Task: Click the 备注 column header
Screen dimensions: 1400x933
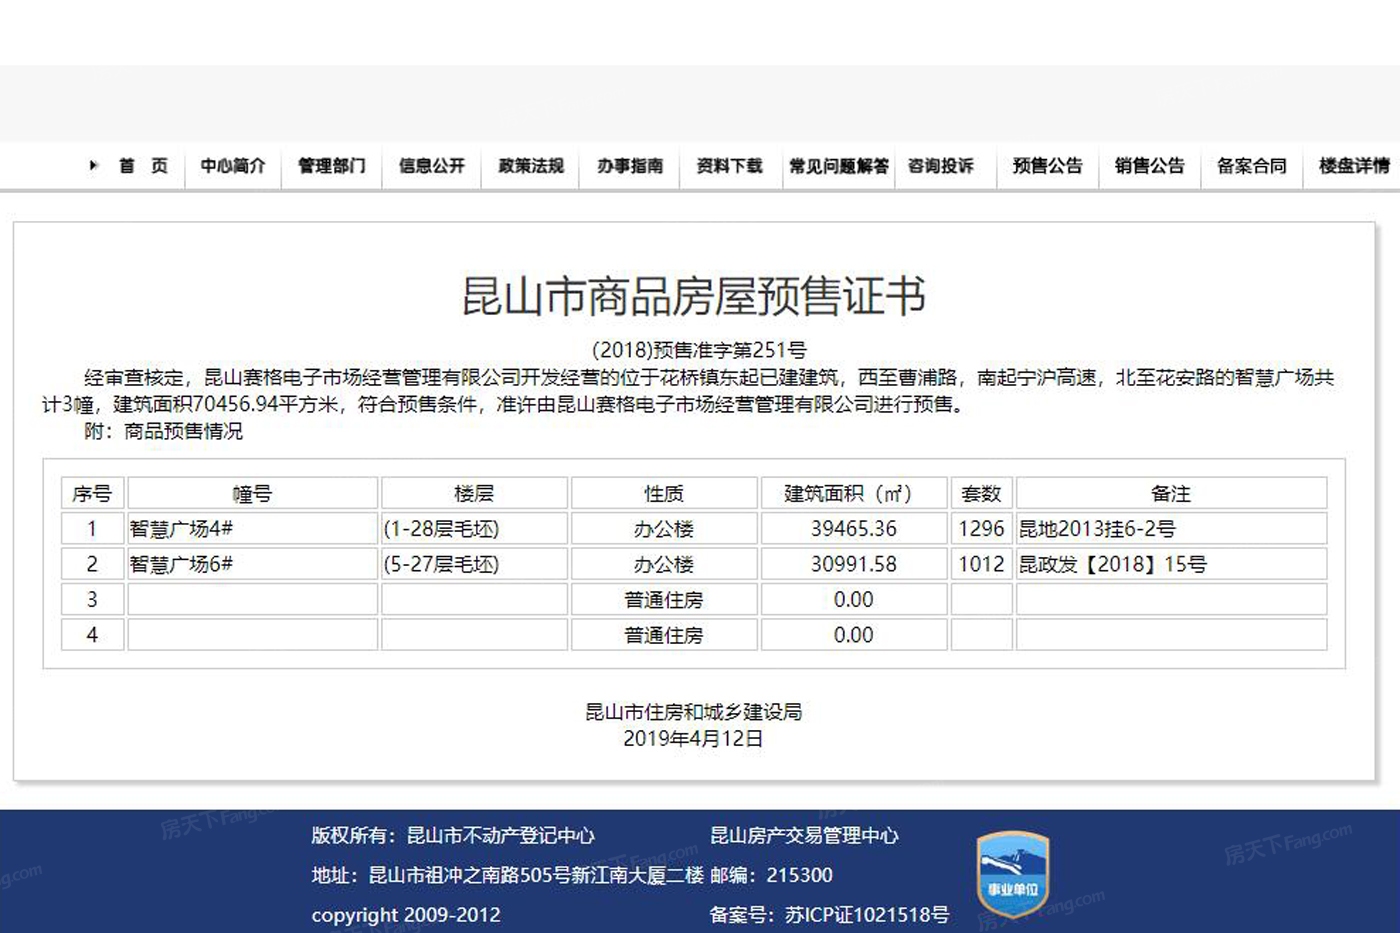Action: (x=1171, y=493)
